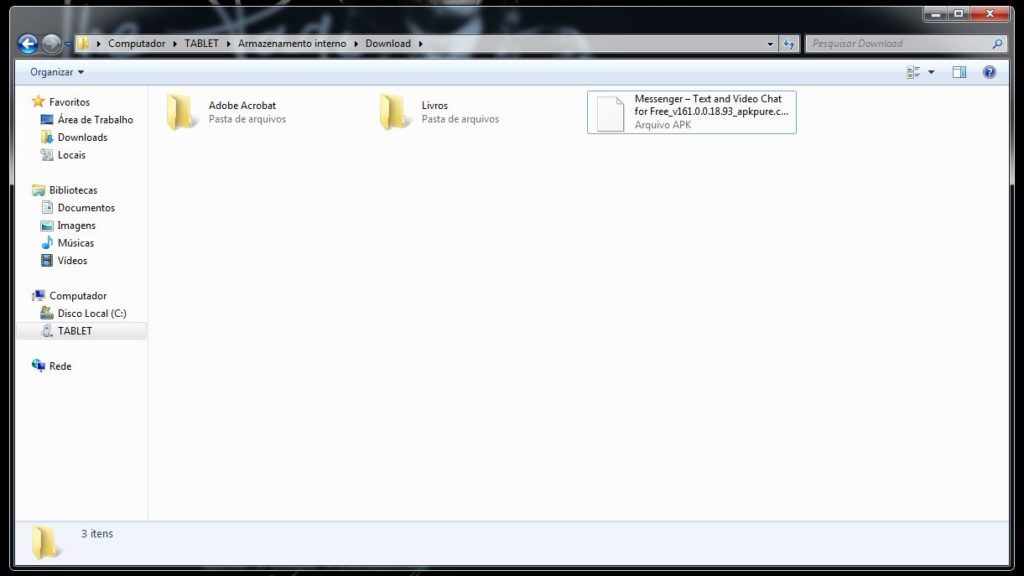This screenshot has height=576, width=1024.
Task: Open the Vídeos library
Action: click(x=72, y=261)
